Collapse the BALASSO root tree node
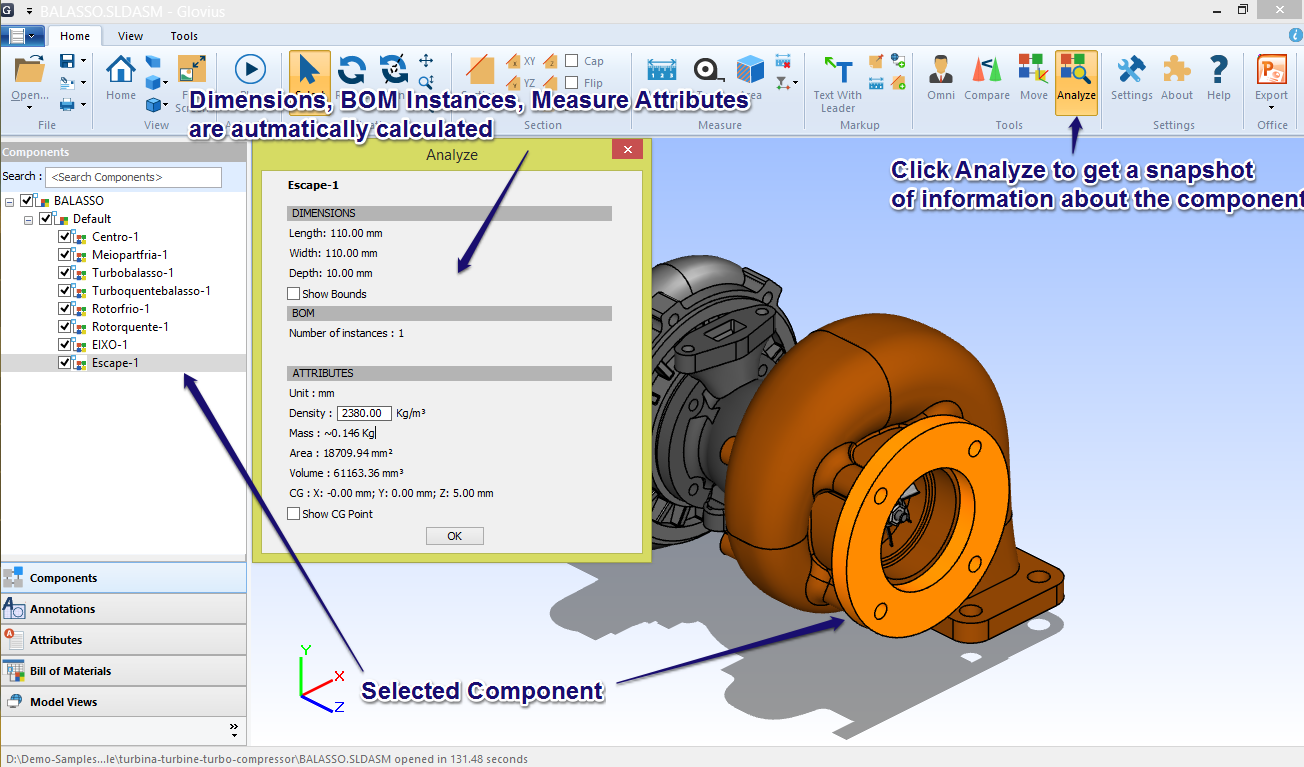Screen dimensions: 1304x767 [x=10, y=201]
